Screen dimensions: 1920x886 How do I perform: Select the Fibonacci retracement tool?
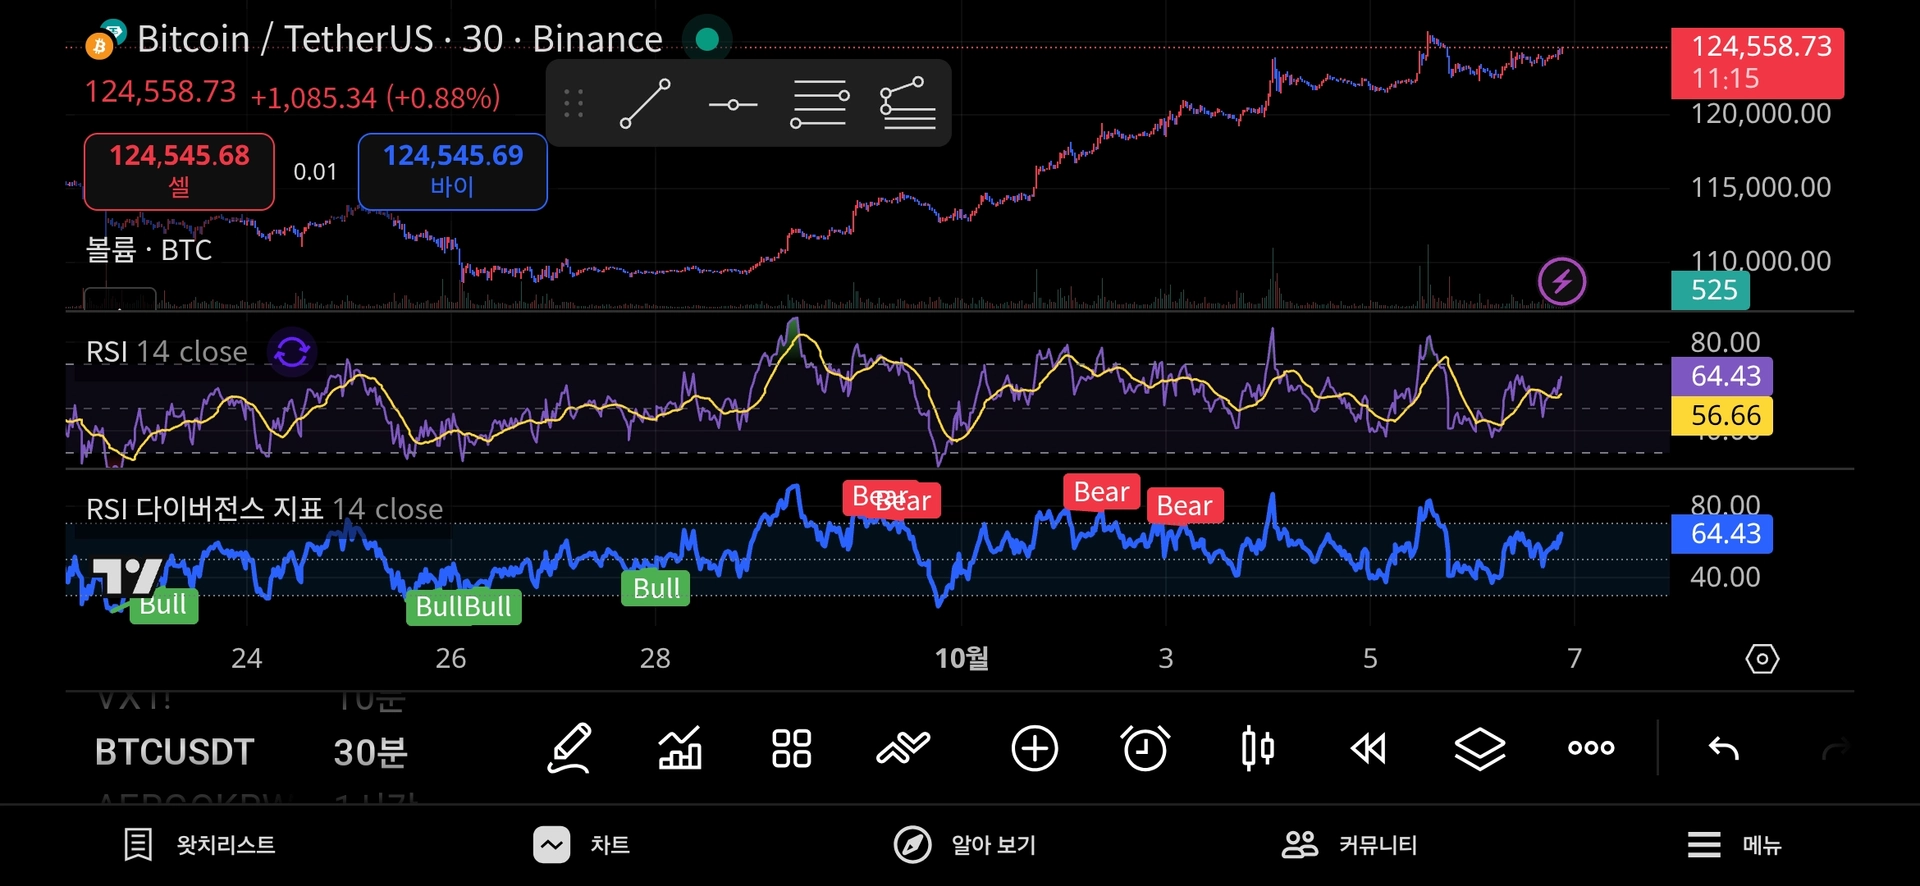click(x=907, y=104)
